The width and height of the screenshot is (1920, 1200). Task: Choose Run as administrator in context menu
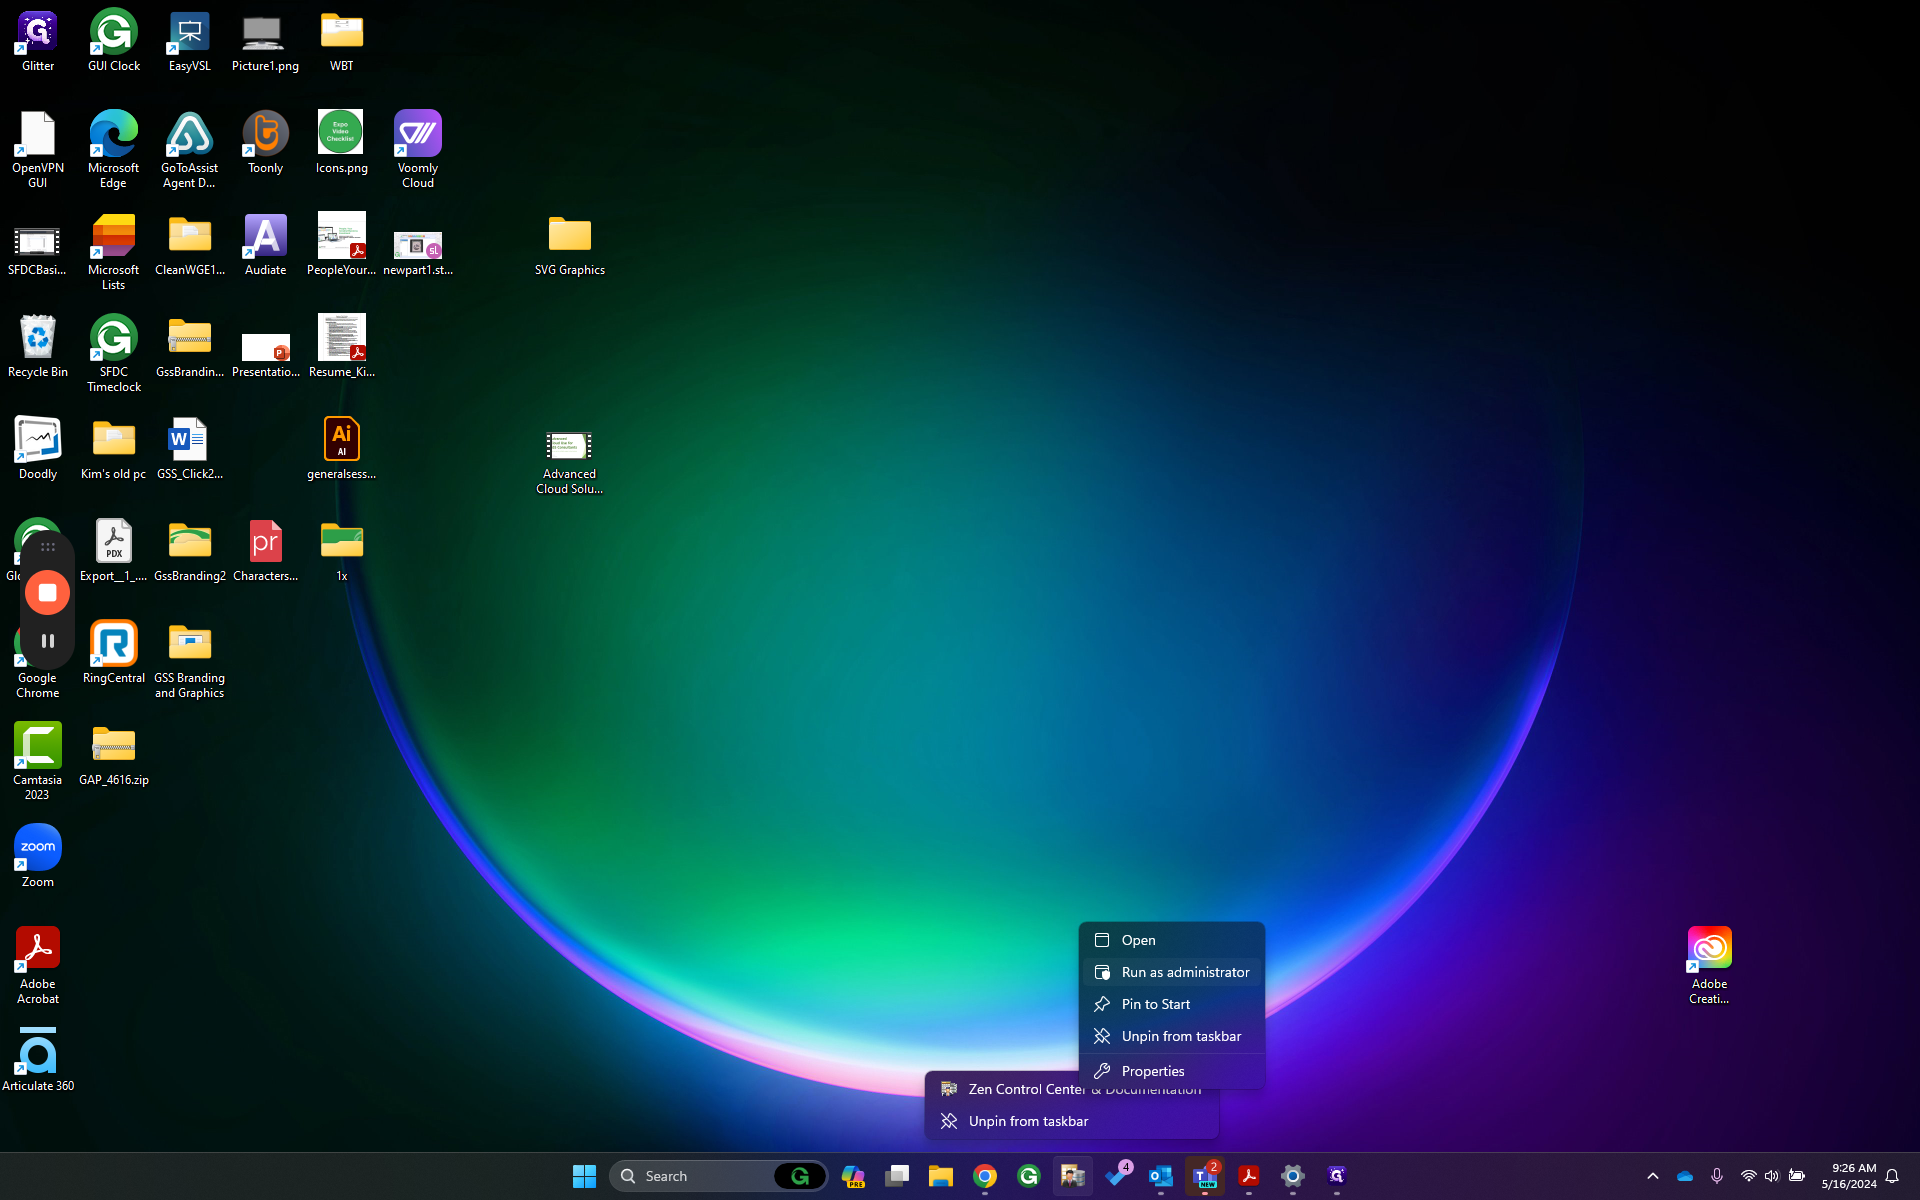1172,972
